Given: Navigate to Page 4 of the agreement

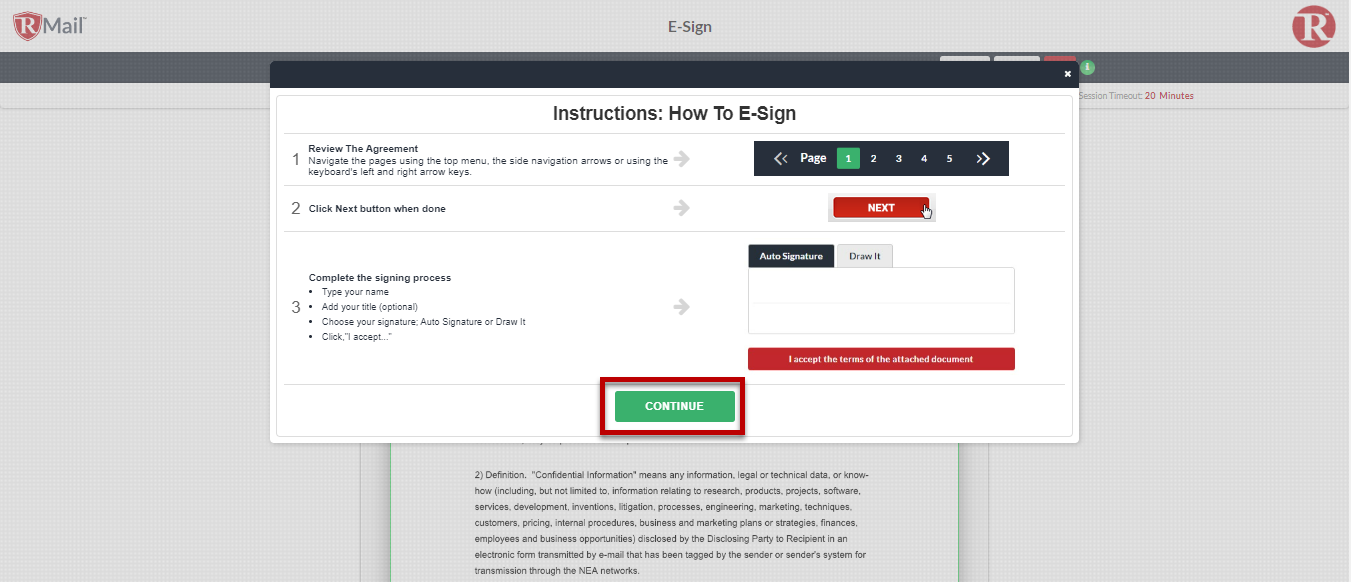Looking at the screenshot, I should (x=923, y=157).
